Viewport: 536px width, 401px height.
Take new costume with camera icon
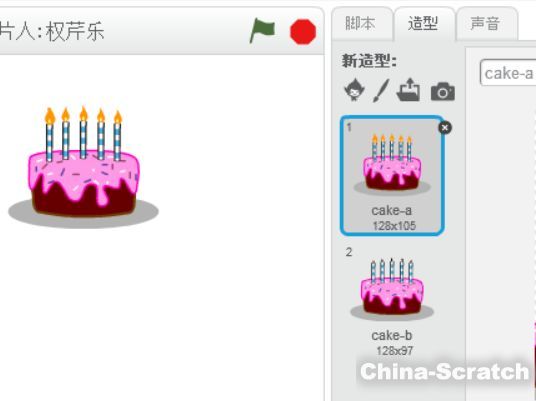coord(443,91)
